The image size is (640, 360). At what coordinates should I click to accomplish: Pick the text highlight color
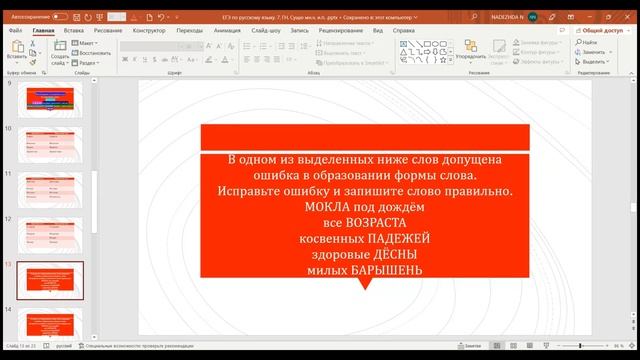coord(209,60)
